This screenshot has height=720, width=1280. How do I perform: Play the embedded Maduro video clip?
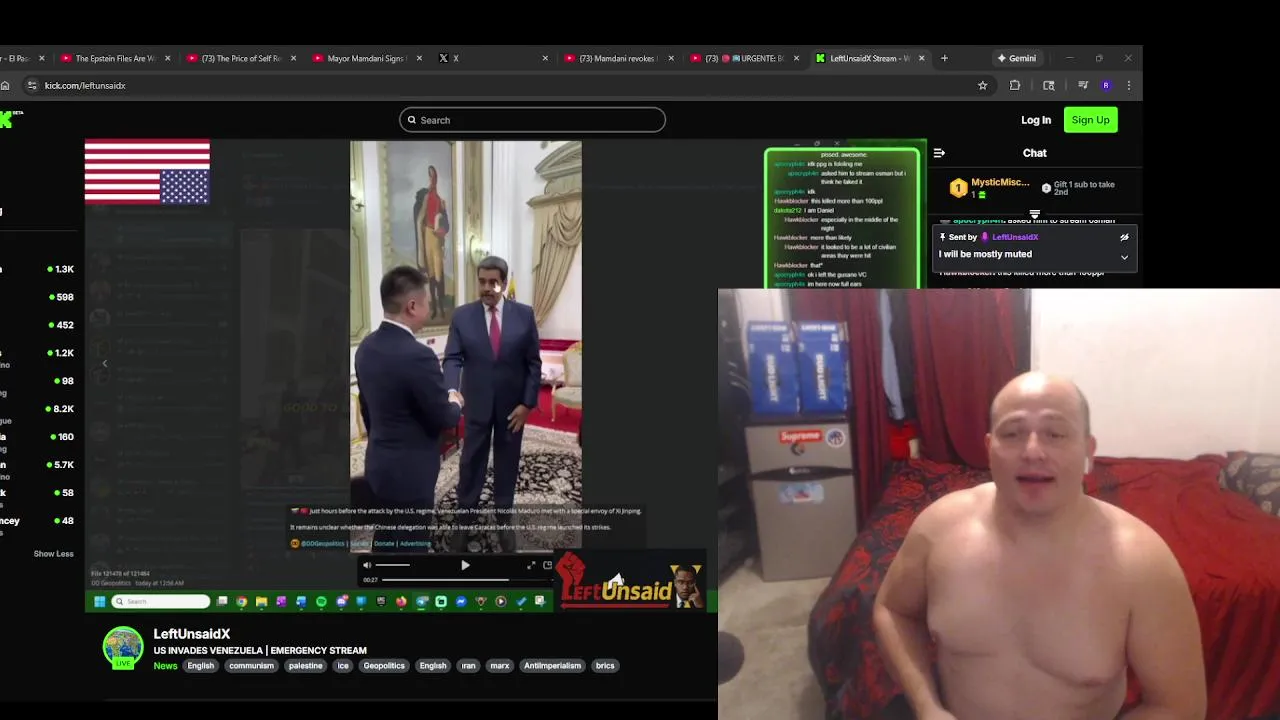pyautogui.click(x=465, y=566)
